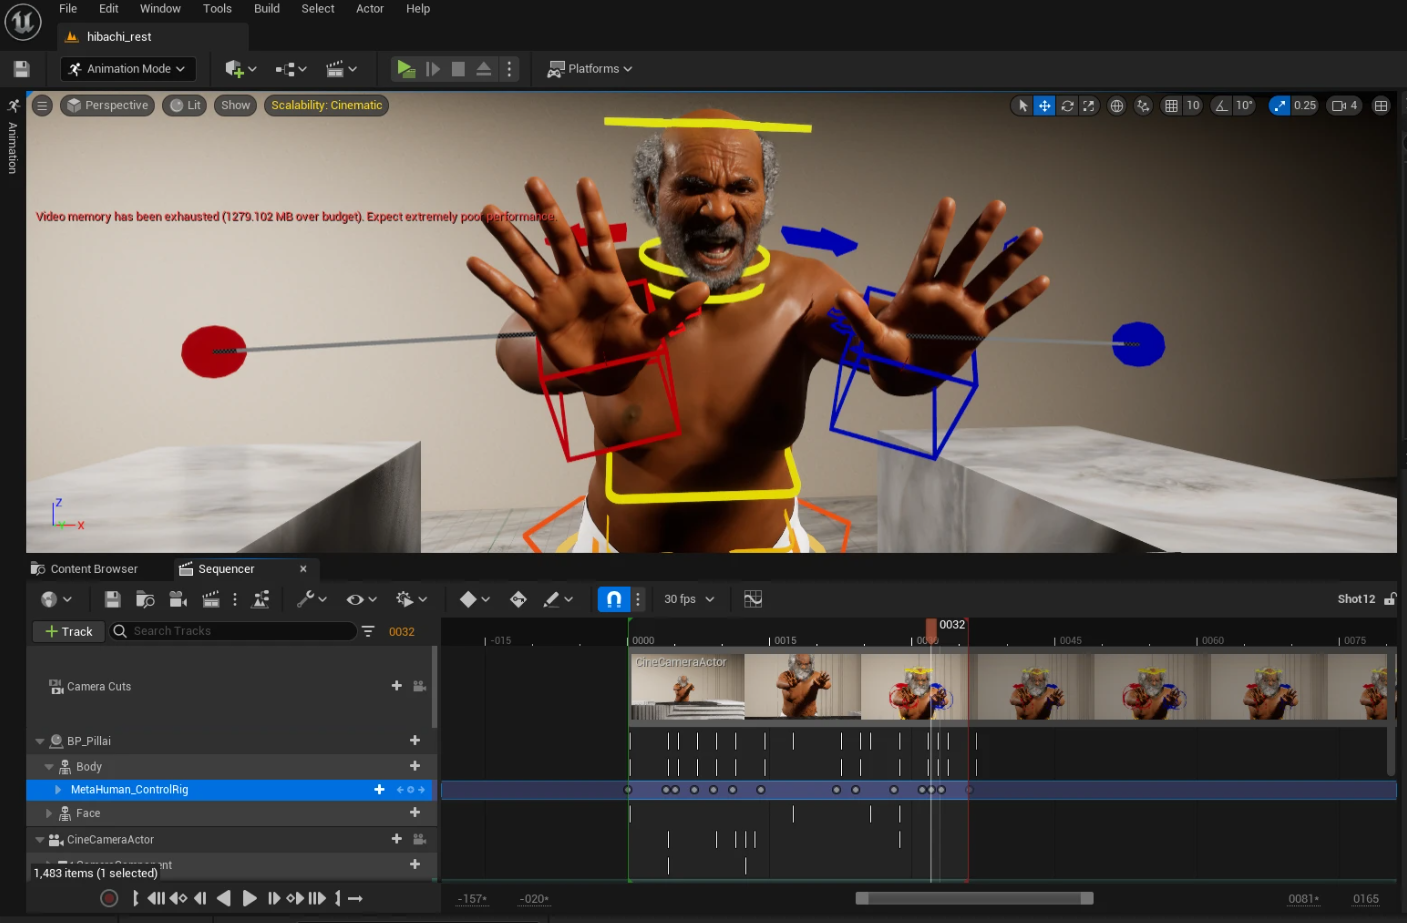
Task: Click the Sequencer record button
Action: pos(109,898)
